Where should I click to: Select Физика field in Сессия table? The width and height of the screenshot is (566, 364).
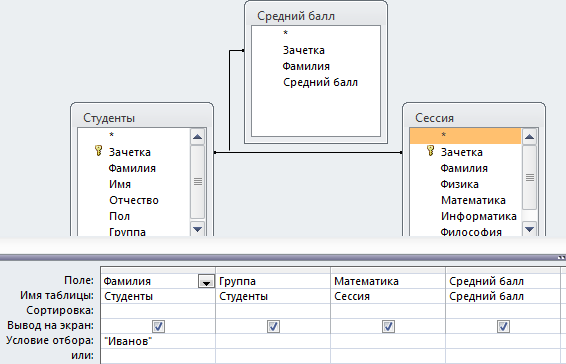coord(460,184)
